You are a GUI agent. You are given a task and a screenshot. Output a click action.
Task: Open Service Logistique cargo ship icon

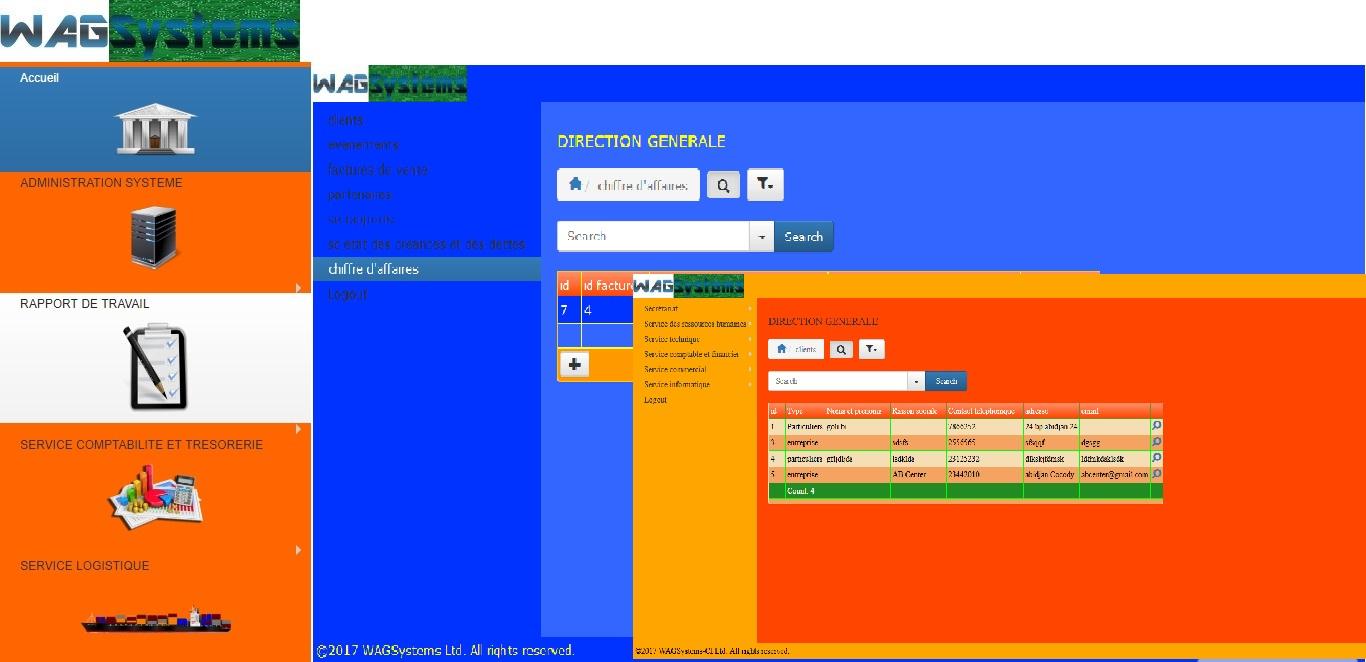pyautogui.click(x=156, y=619)
